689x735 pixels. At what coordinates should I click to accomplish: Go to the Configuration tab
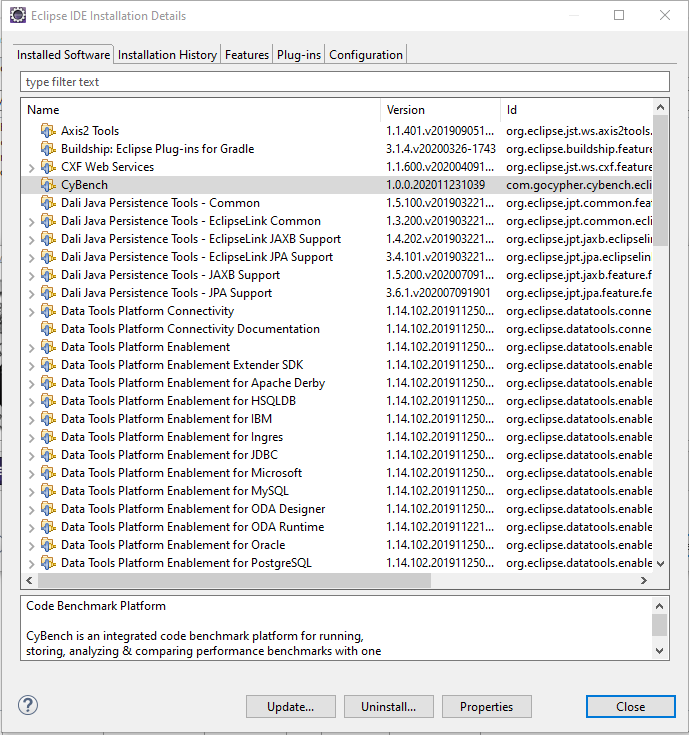coord(366,55)
